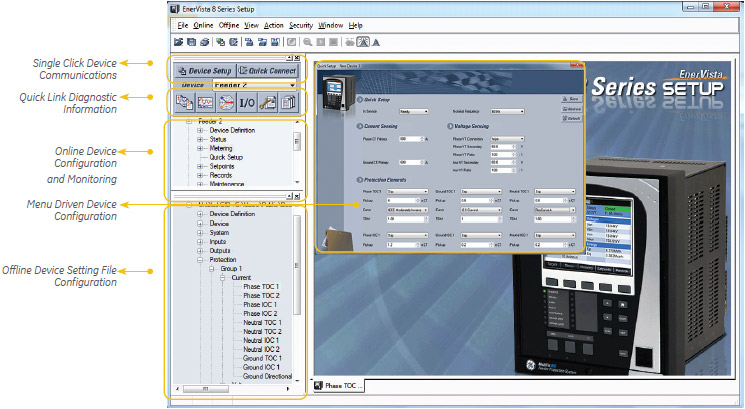Click the Device Setup button
Viewport: 745px width, 409px height.
(204, 71)
